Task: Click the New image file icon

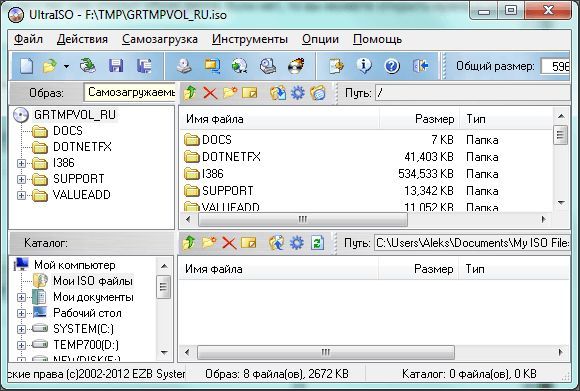Action: [26, 67]
